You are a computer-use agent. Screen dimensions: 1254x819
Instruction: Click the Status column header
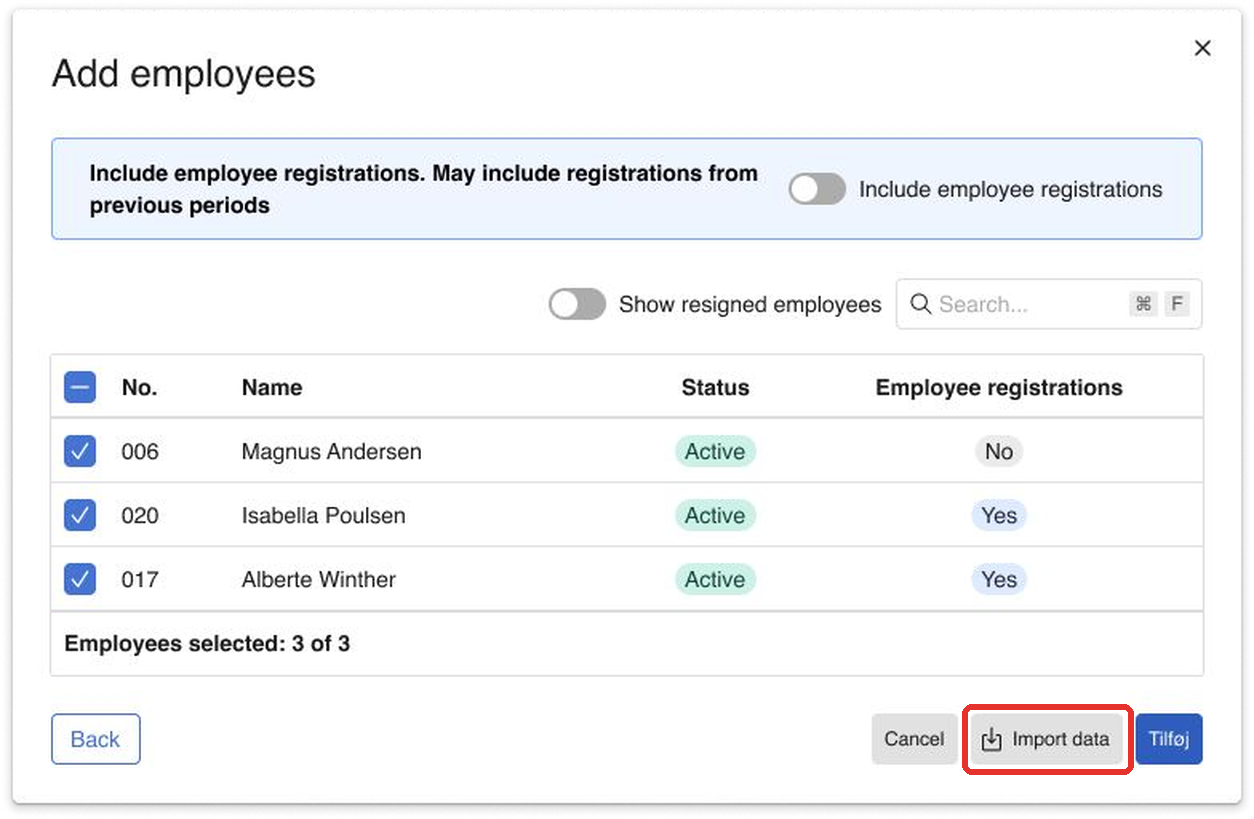(x=715, y=387)
